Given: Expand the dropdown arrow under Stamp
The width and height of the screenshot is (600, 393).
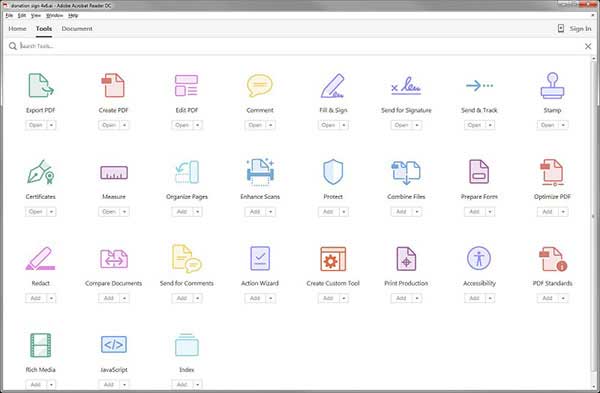Looking at the screenshot, I should 563,125.
